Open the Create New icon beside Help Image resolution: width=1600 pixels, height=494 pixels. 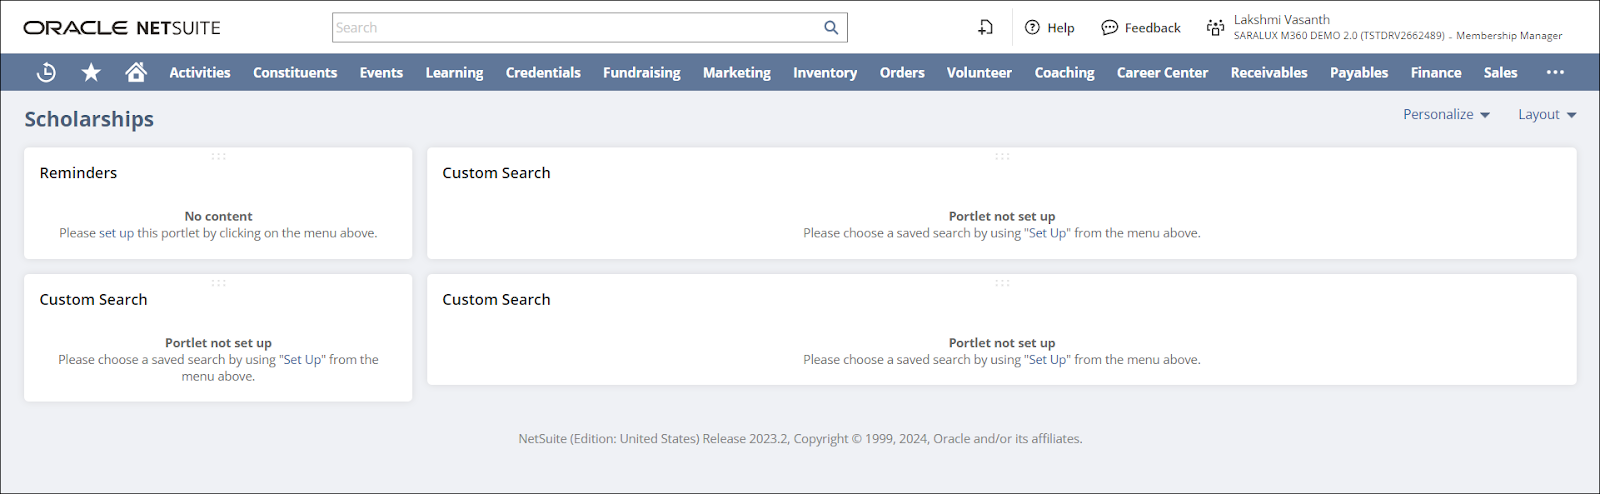click(x=986, y=28)
